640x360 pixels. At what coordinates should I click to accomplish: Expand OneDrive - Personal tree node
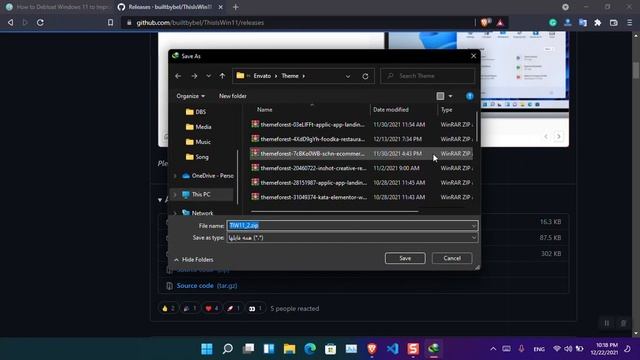coord(175,176)
